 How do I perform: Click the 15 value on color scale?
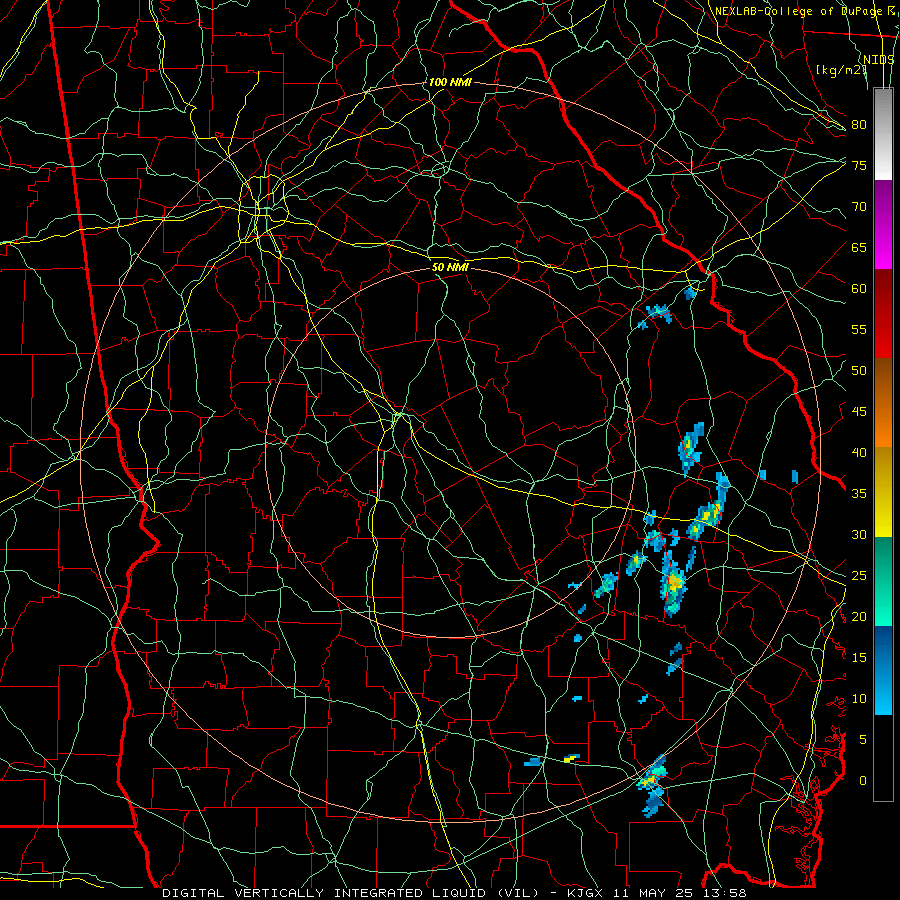point(859,657)
